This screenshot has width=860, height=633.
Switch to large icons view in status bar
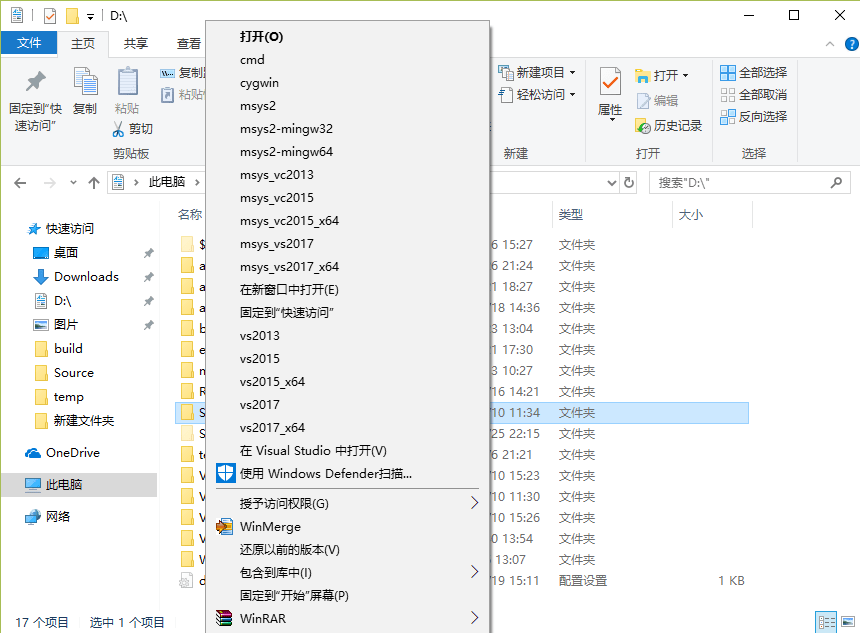click(x=848, y=622)
